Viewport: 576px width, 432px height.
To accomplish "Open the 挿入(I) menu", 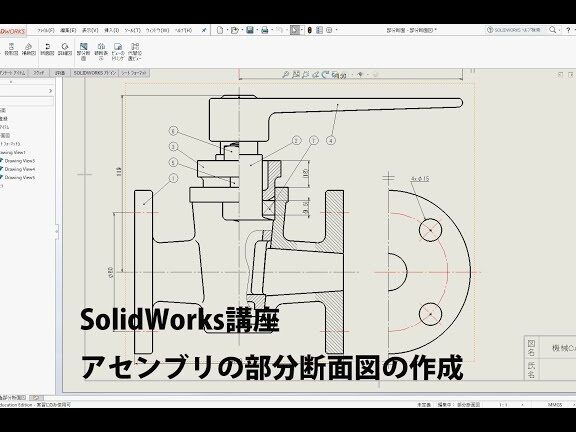I will 112,30.
